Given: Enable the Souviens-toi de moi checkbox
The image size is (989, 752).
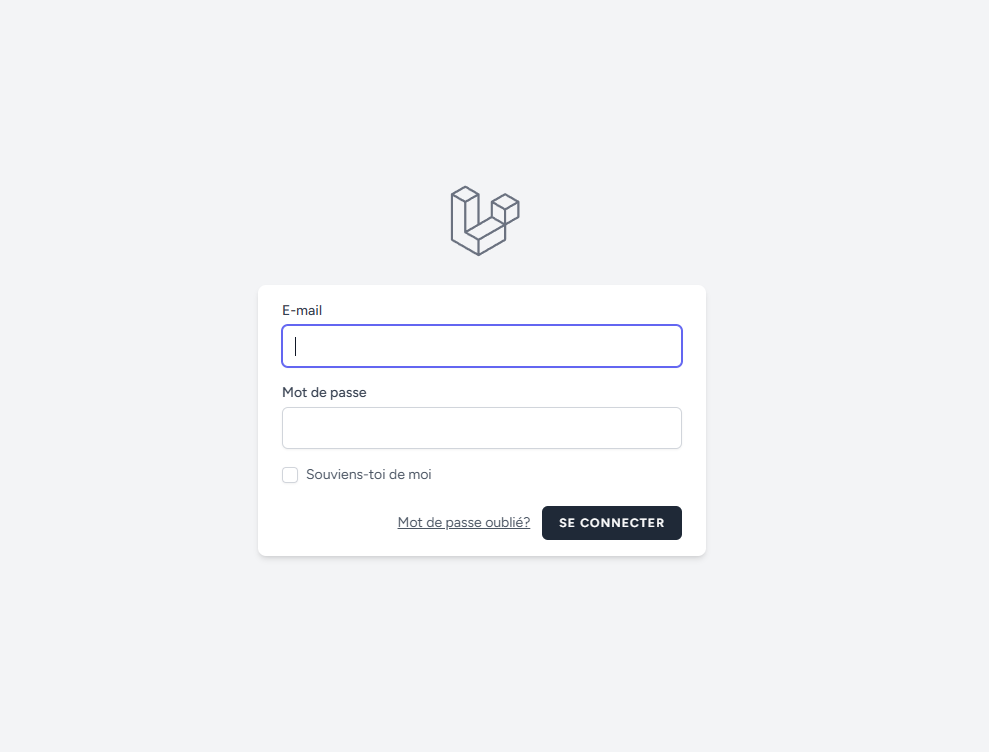Looking at the screenshot, I should pos(290,475).
